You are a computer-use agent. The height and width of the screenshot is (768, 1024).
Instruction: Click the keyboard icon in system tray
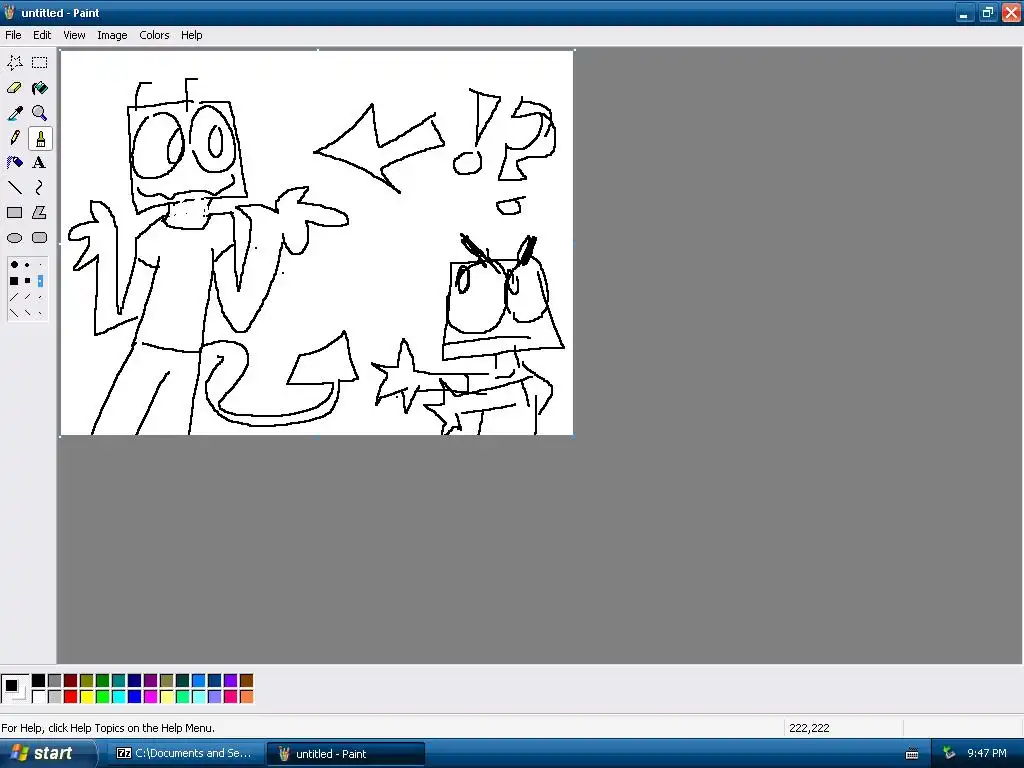[x=912, y=754]
